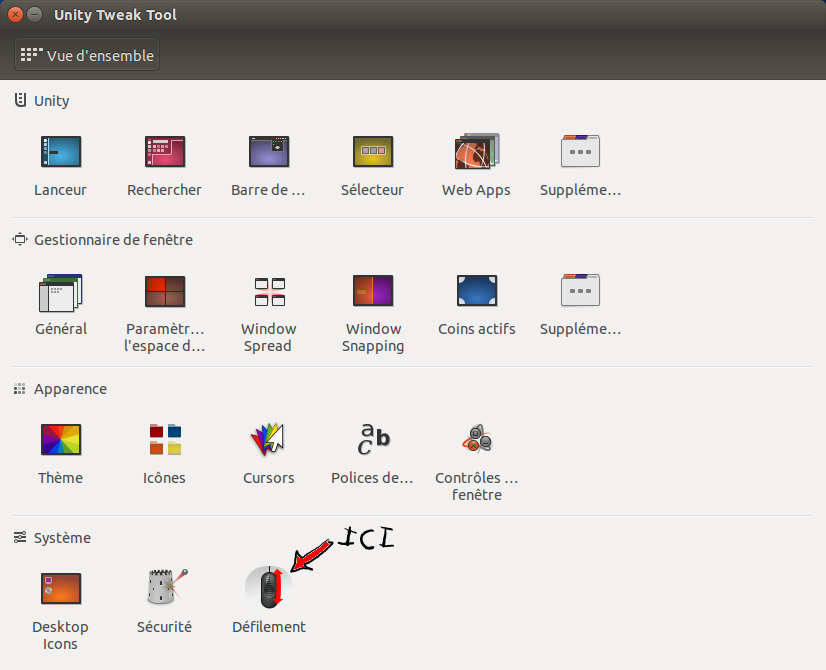Open Paramètr… l'espace d… workspace settings

164,313
